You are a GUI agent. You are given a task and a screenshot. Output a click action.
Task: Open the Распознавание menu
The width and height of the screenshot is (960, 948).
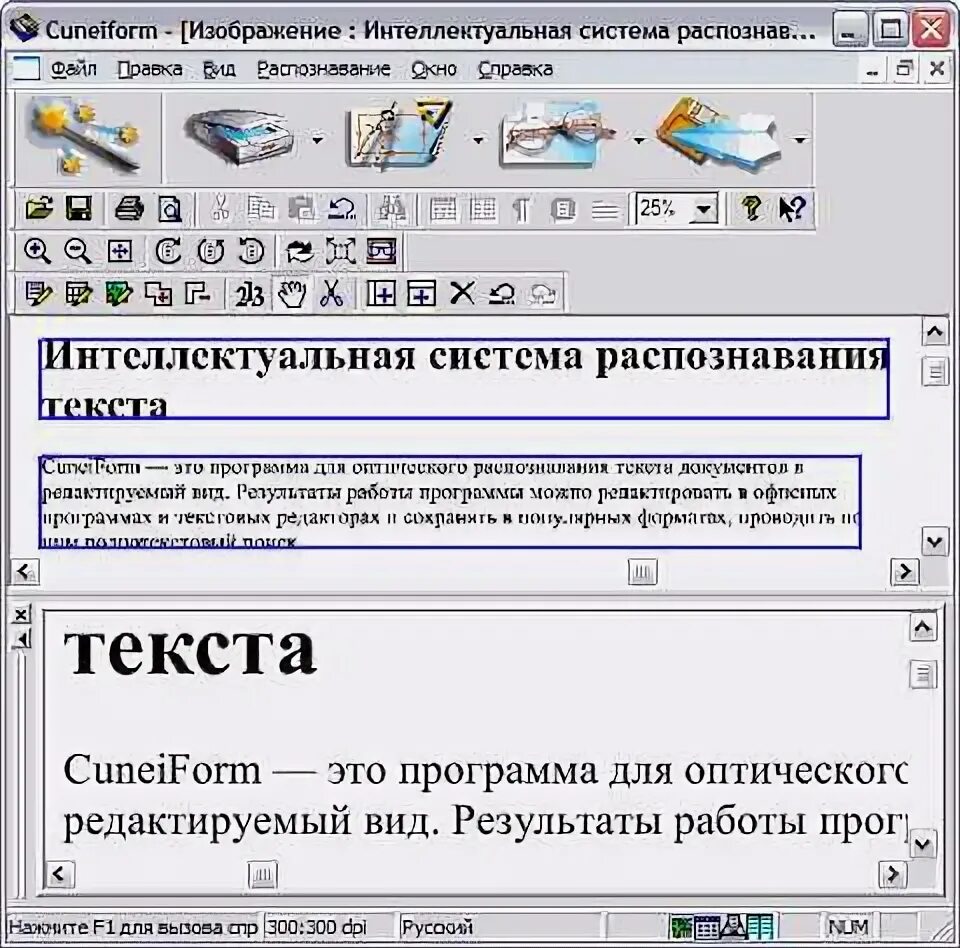click(x=326, y=69)
